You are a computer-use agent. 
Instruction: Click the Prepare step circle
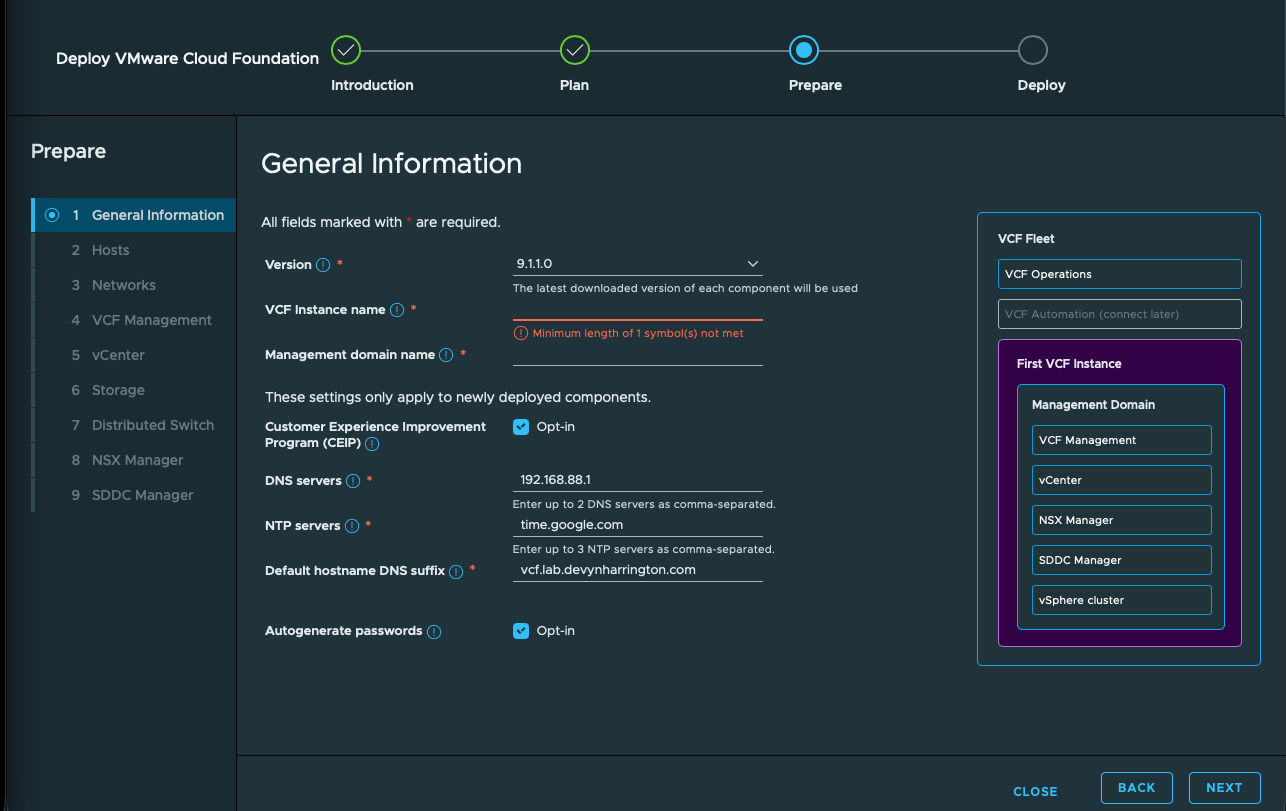point(803,49)
